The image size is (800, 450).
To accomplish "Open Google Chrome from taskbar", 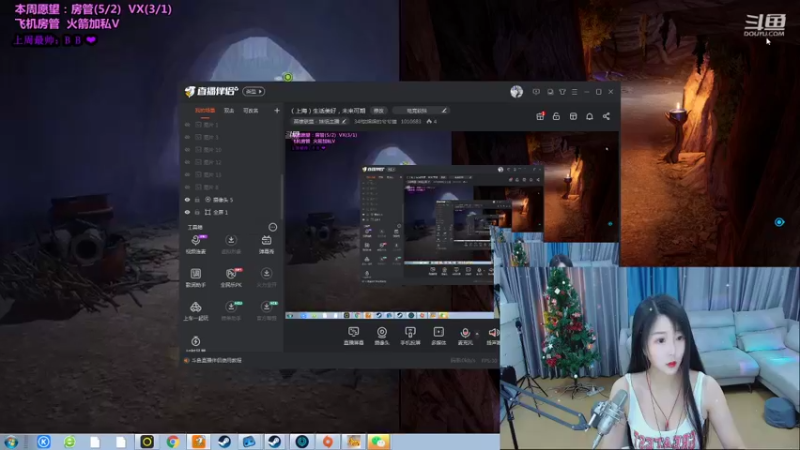I will 172,442.
